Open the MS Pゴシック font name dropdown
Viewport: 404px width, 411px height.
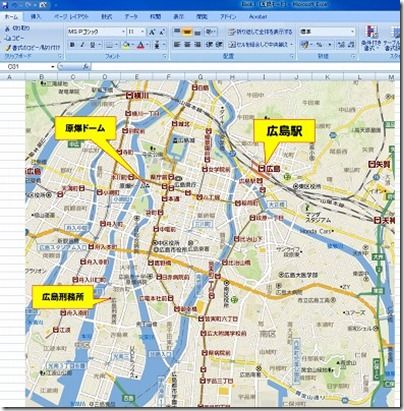click(123, 32)
